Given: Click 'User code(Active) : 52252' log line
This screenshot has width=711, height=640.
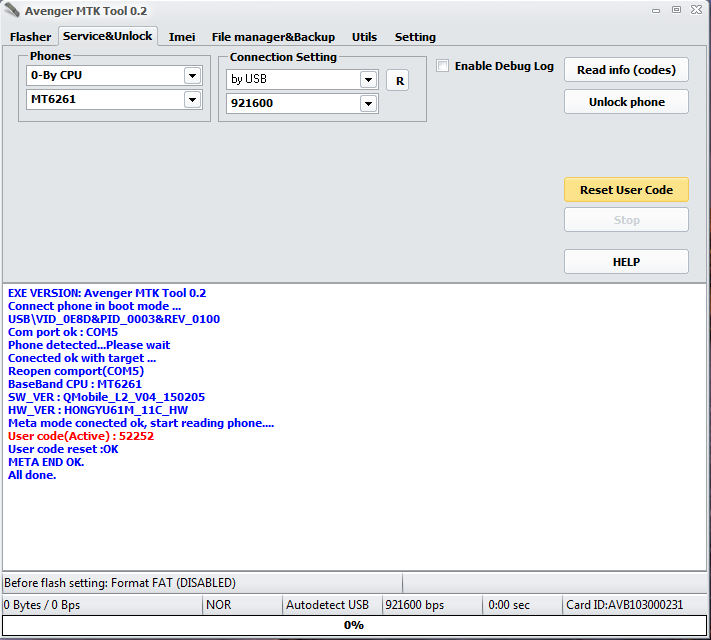Looking at the screenshot, I should click(81, 436).
